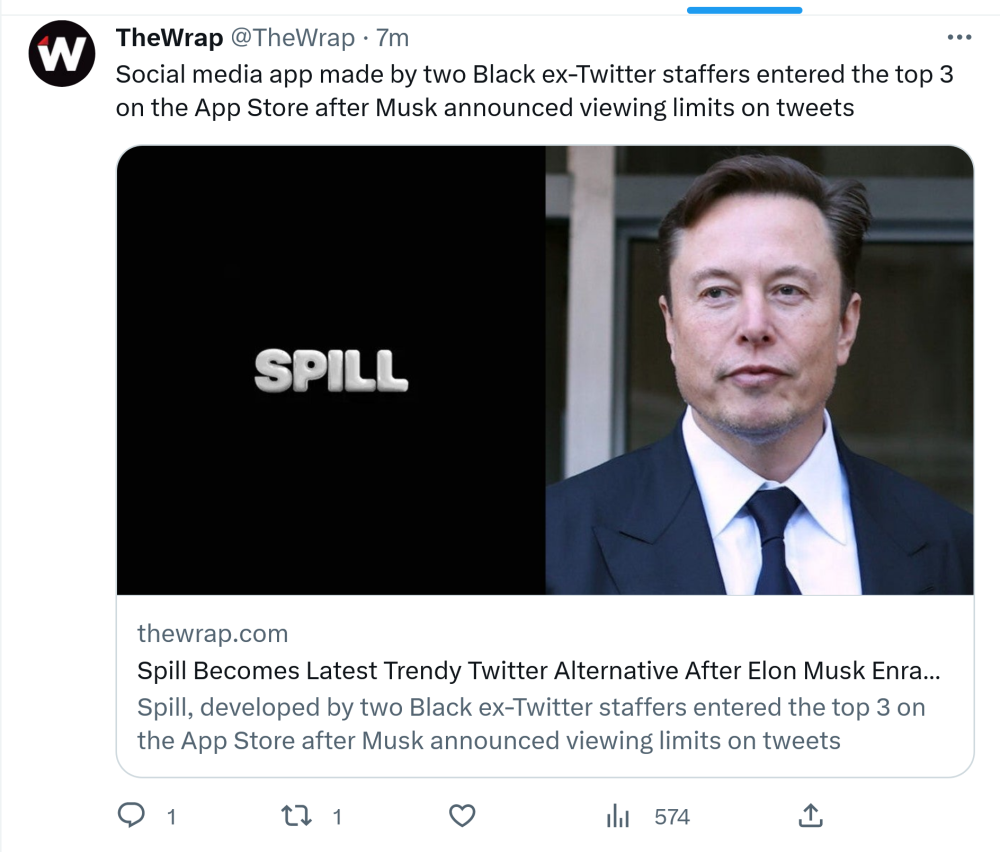Click the SPILL logo in the preview image
This screenshot has height=852, width=1000.
pos(331,370)
